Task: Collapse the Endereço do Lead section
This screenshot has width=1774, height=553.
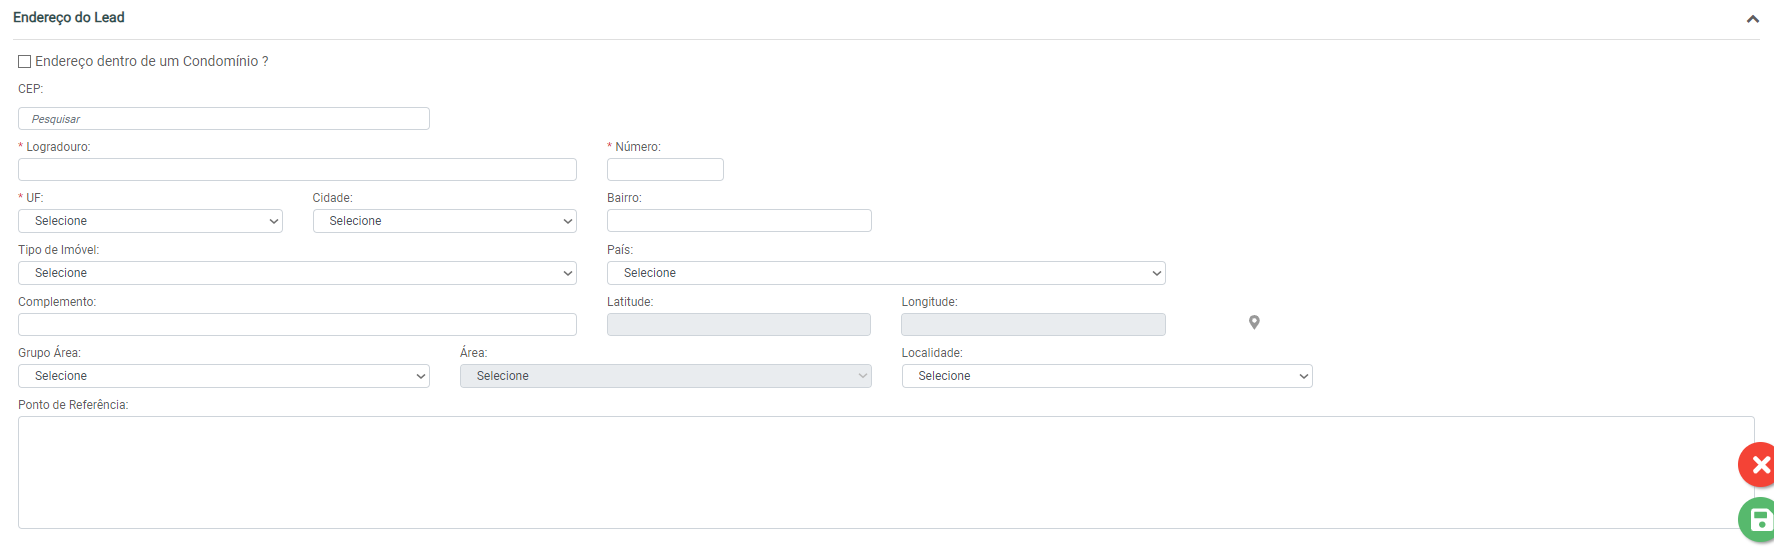Action: coord(1752,19)
